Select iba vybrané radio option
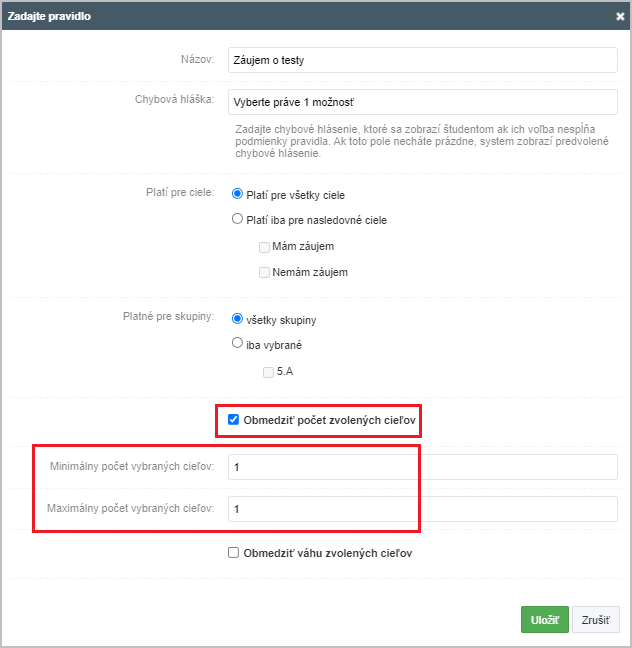Image resolution: width=632 pixels, height=648 pixels. coord(237,343)
